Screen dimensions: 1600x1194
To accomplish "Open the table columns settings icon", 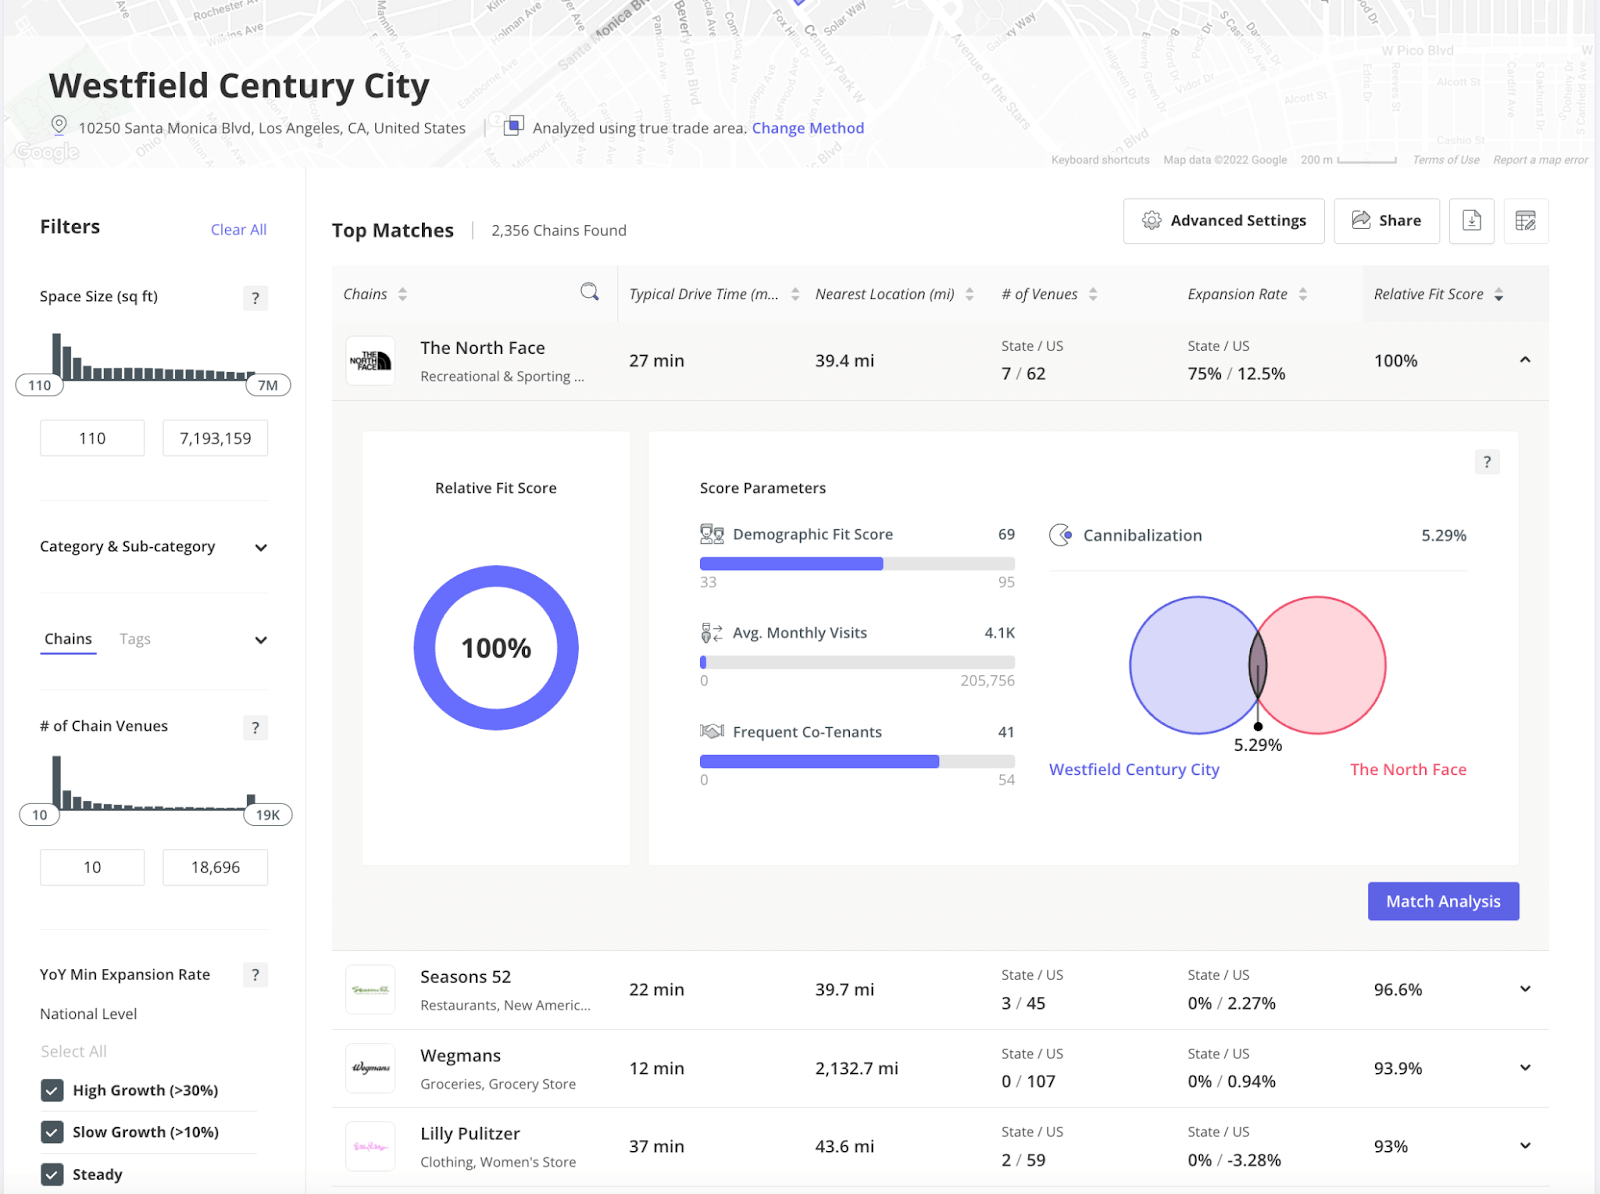I will 1525,221.
